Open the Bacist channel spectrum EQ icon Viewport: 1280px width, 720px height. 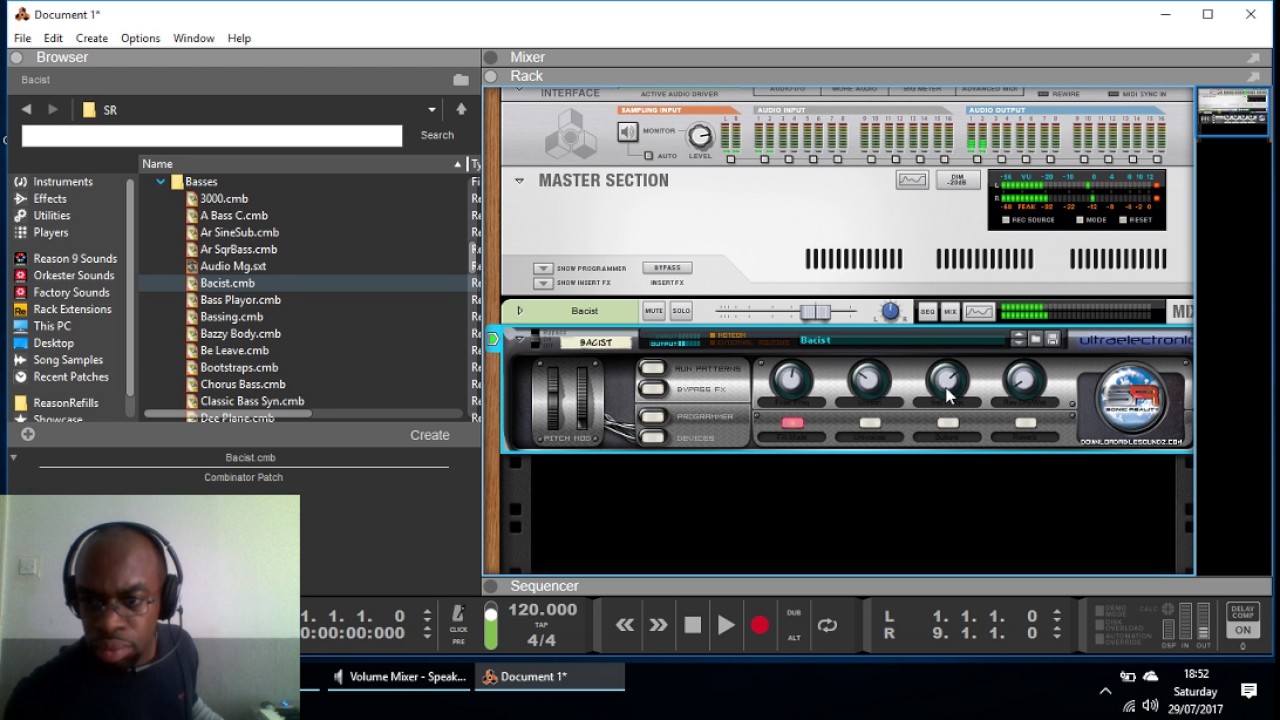click(x=979, y=312)
